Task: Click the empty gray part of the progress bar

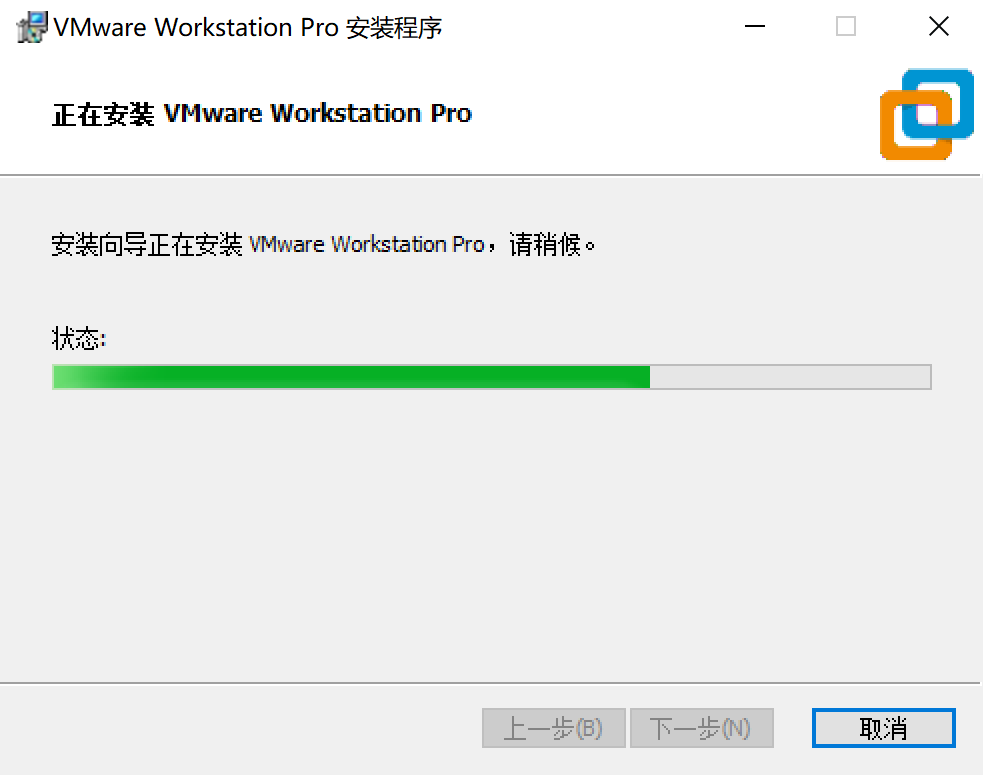Action: 791,377
